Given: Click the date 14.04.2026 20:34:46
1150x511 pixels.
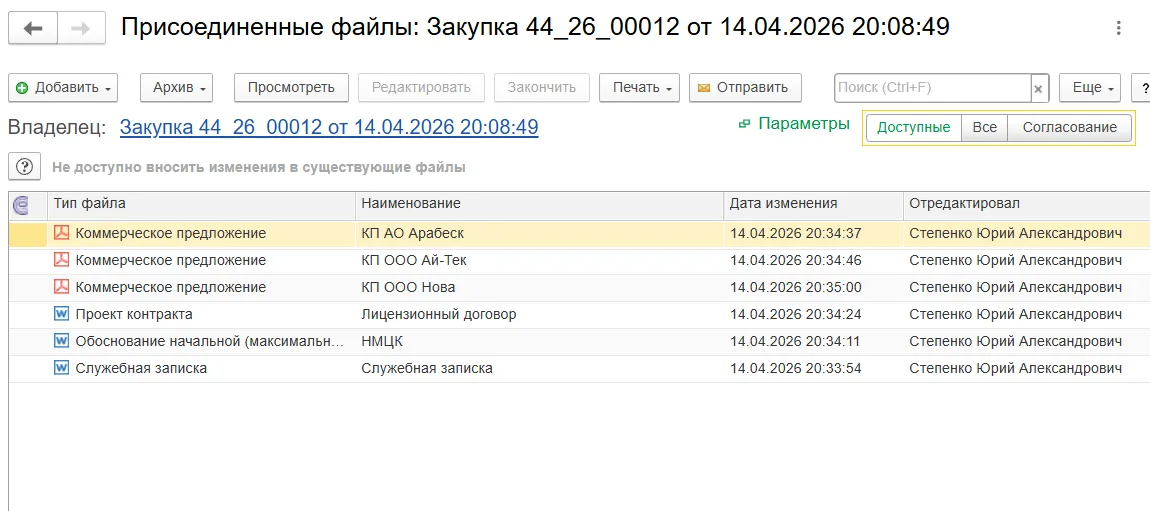Looking at the screenshot, I should tap(796, 261).
